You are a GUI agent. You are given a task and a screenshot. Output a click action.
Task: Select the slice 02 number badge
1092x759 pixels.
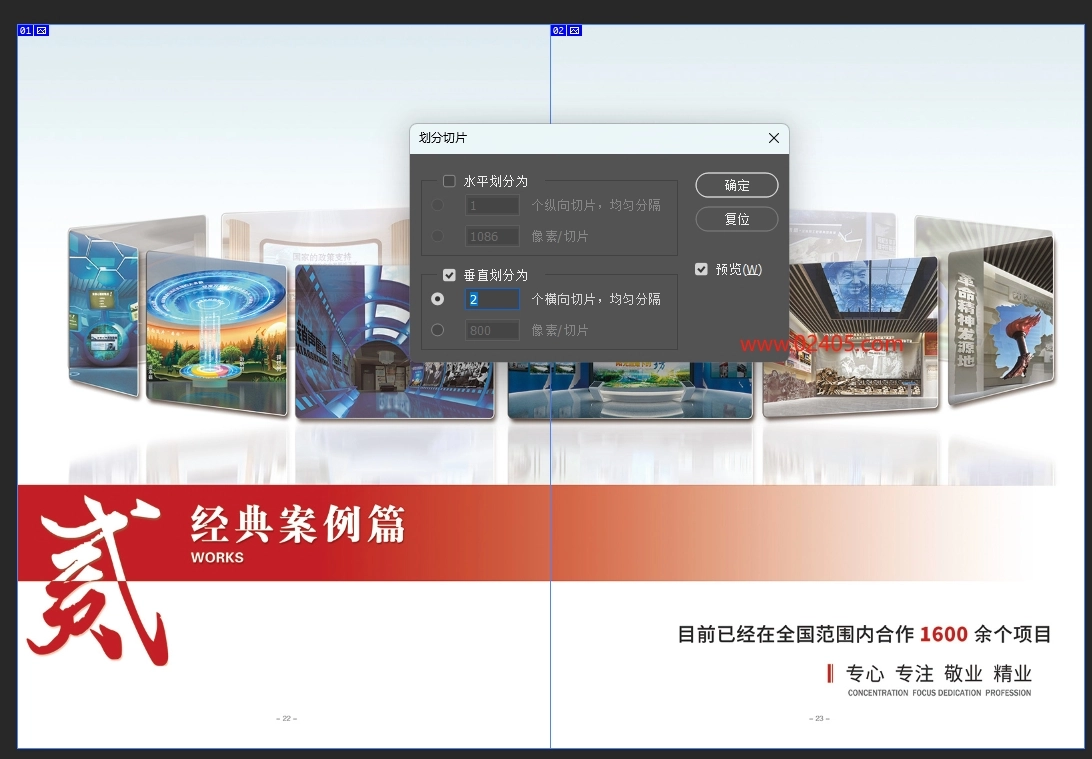pos(559,31)
